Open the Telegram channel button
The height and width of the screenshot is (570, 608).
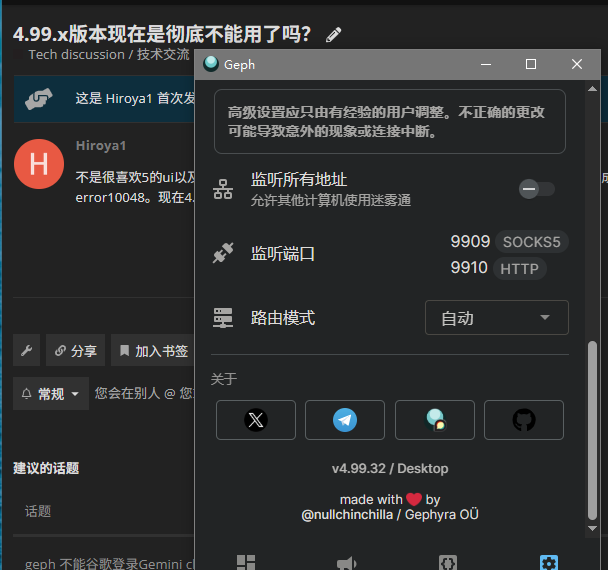click(x=345, y=420)
